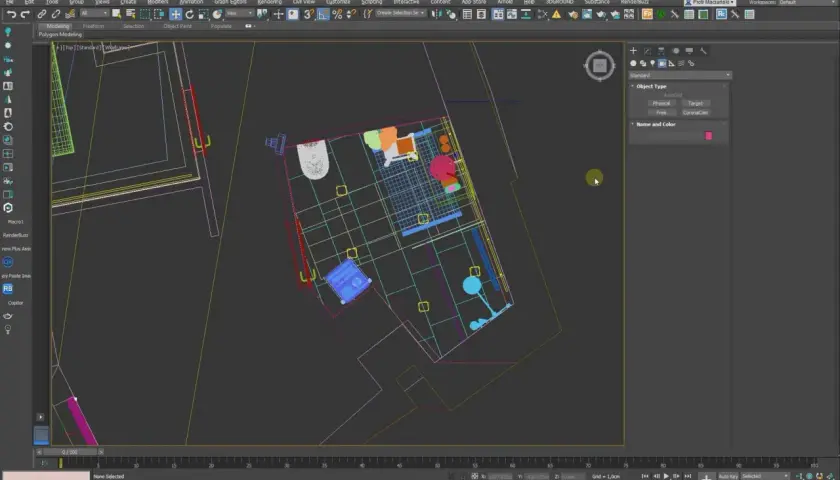Toggle the ribbon display button
This screenshot has height=480, width=840.
498,14
